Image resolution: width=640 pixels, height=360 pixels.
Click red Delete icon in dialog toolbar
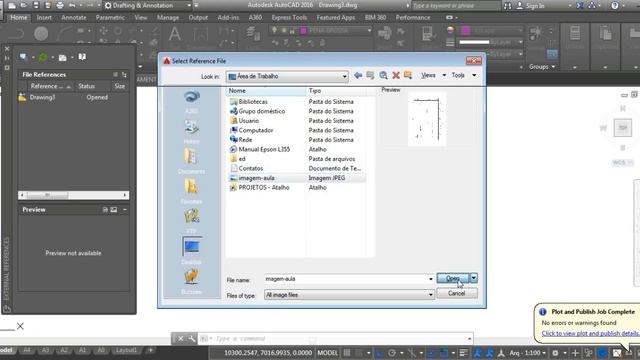[396, 75]
